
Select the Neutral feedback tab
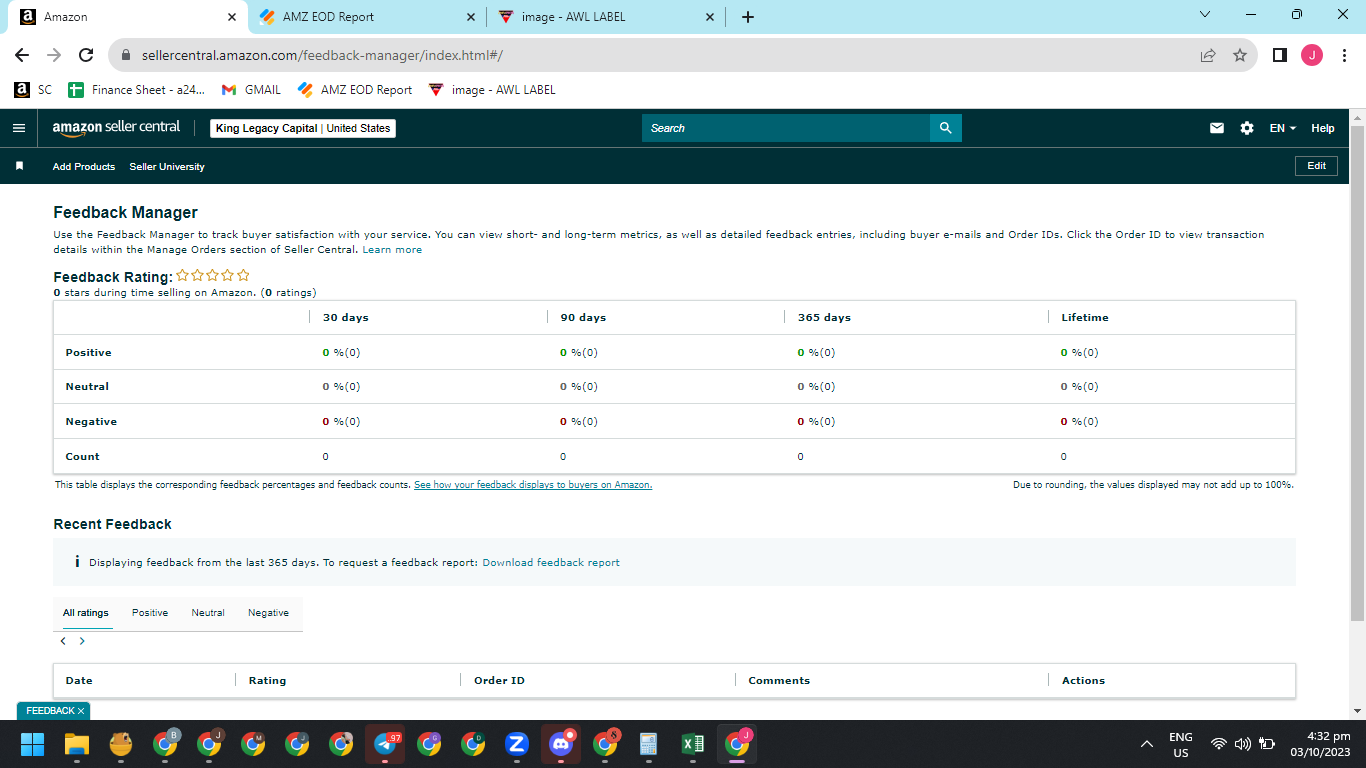tap(208, 613)
